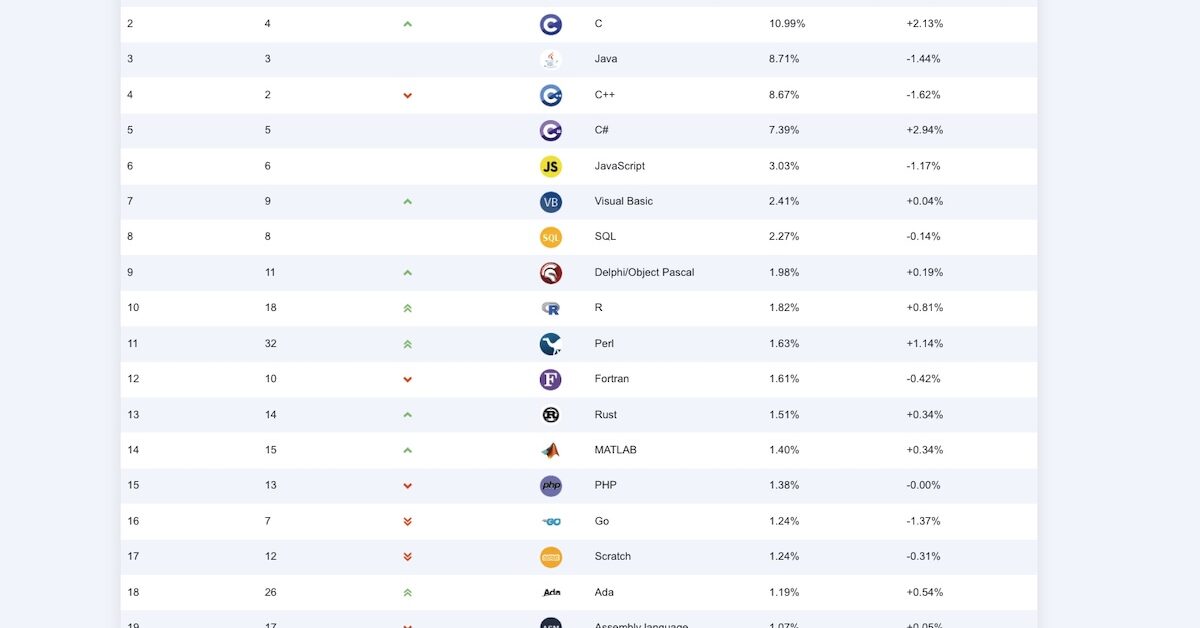Viewport: 1200px width, 628px height.
Task: Click the Visual Basic VB icon
Action: point(551,201)
